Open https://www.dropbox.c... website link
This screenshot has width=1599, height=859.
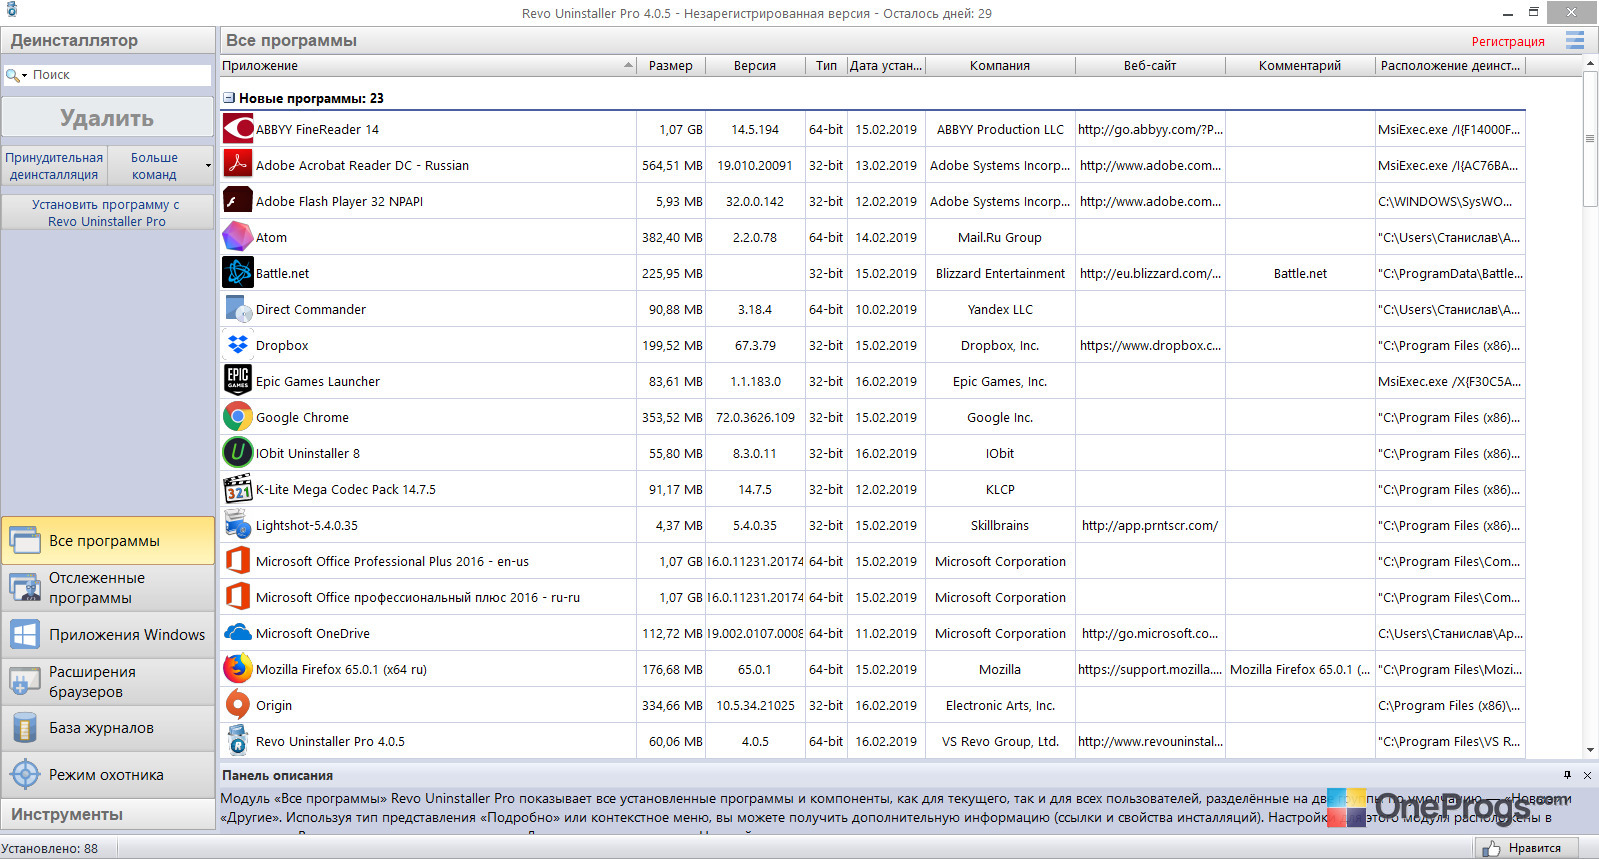(x=1150, y=346)
